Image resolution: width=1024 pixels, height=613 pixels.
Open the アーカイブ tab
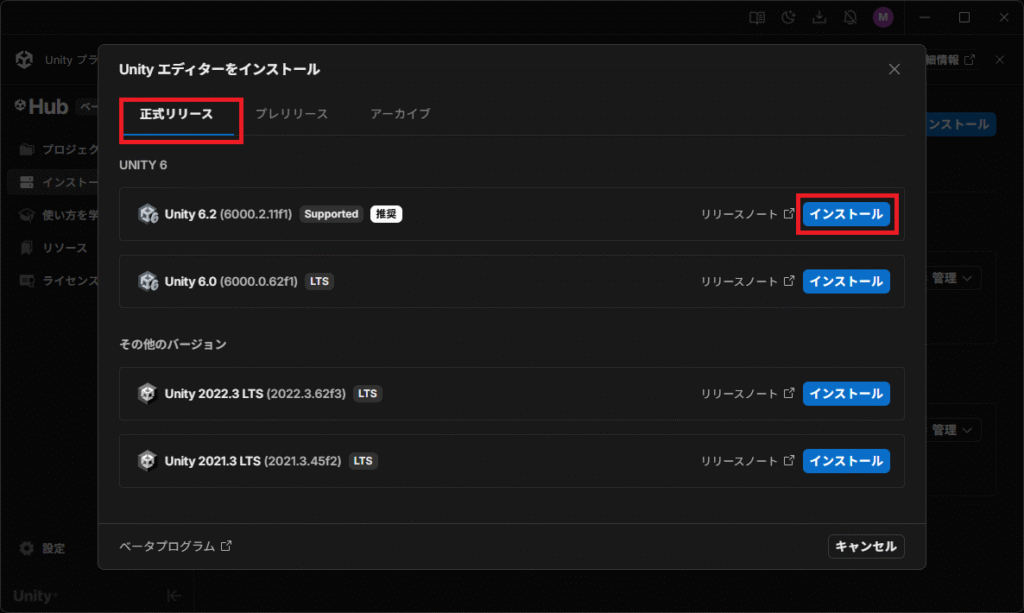[400, 114]
